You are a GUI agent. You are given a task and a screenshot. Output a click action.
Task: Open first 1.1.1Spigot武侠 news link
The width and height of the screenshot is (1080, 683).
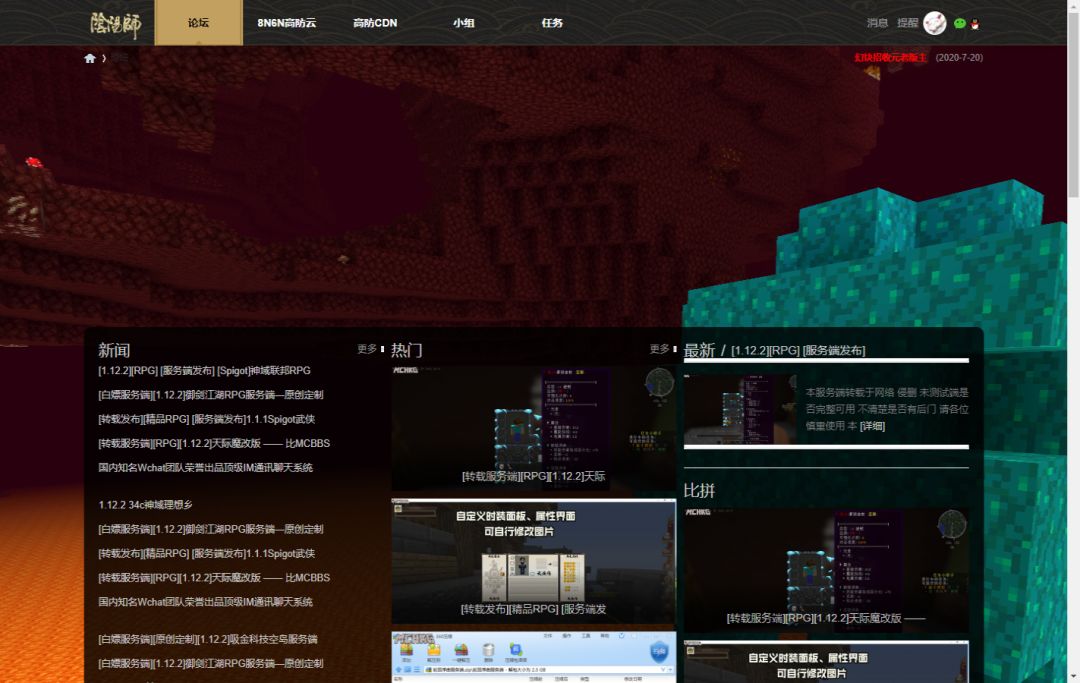click(207, 419)
